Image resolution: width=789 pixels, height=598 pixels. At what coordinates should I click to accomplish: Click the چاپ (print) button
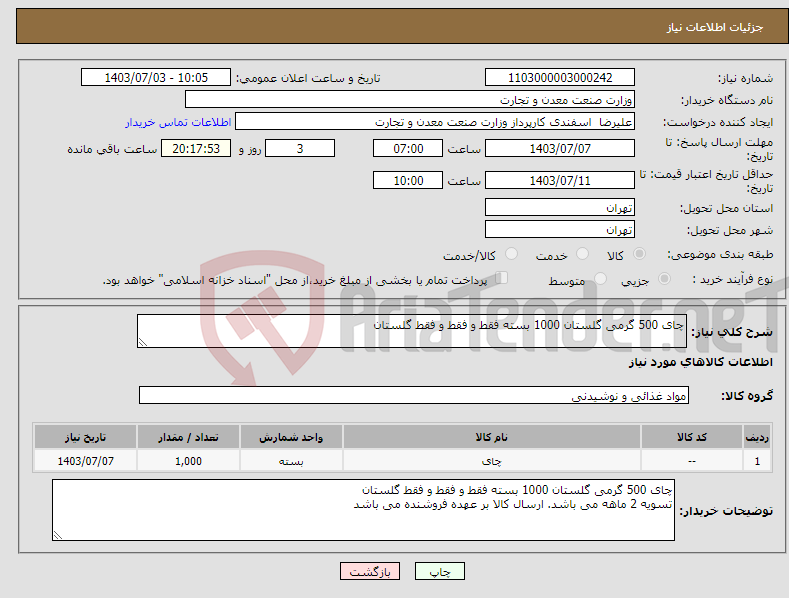pos(439,571)
